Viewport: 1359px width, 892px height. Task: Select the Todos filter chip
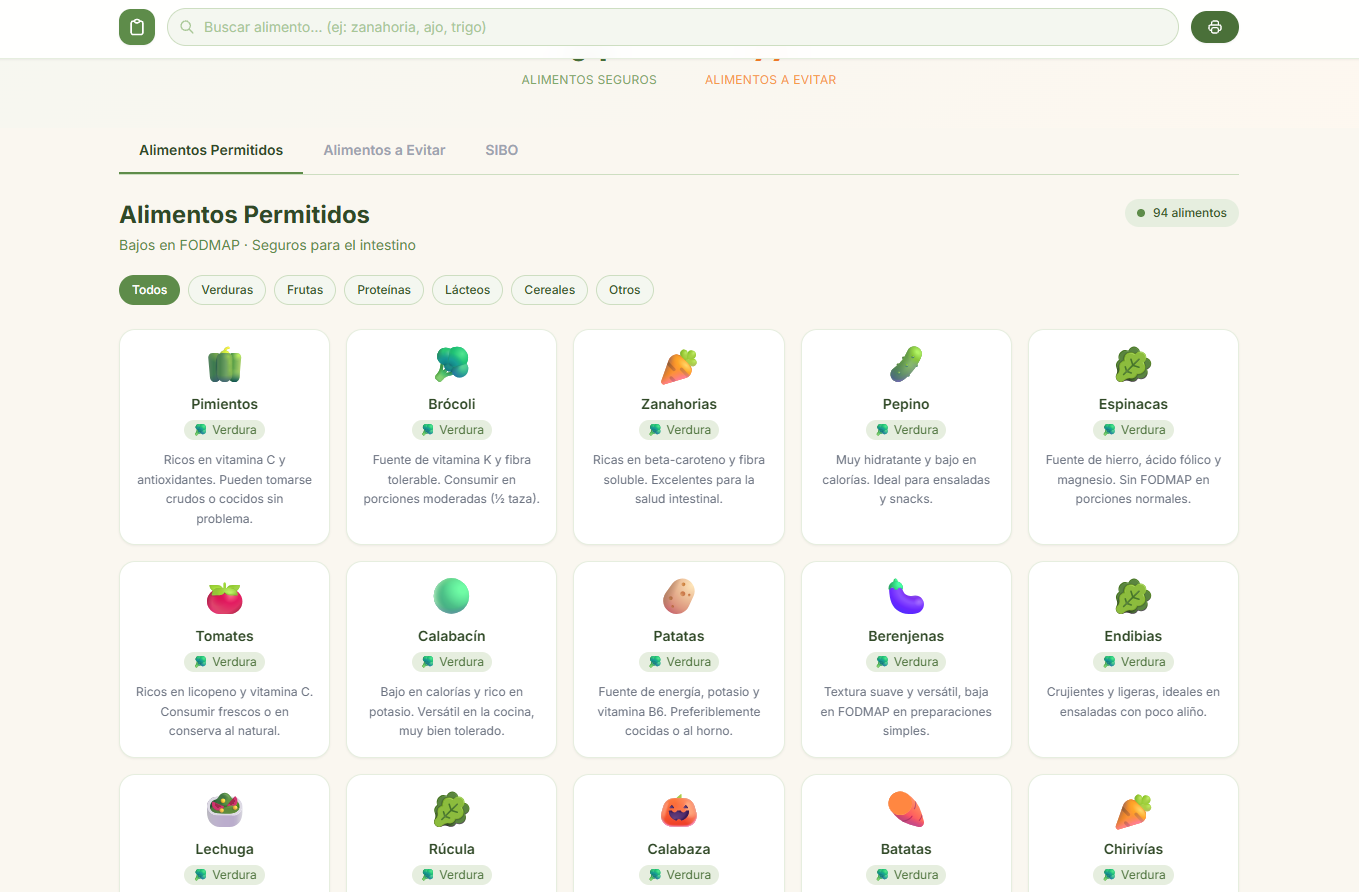pyautogui.click(x=150, y=290)
